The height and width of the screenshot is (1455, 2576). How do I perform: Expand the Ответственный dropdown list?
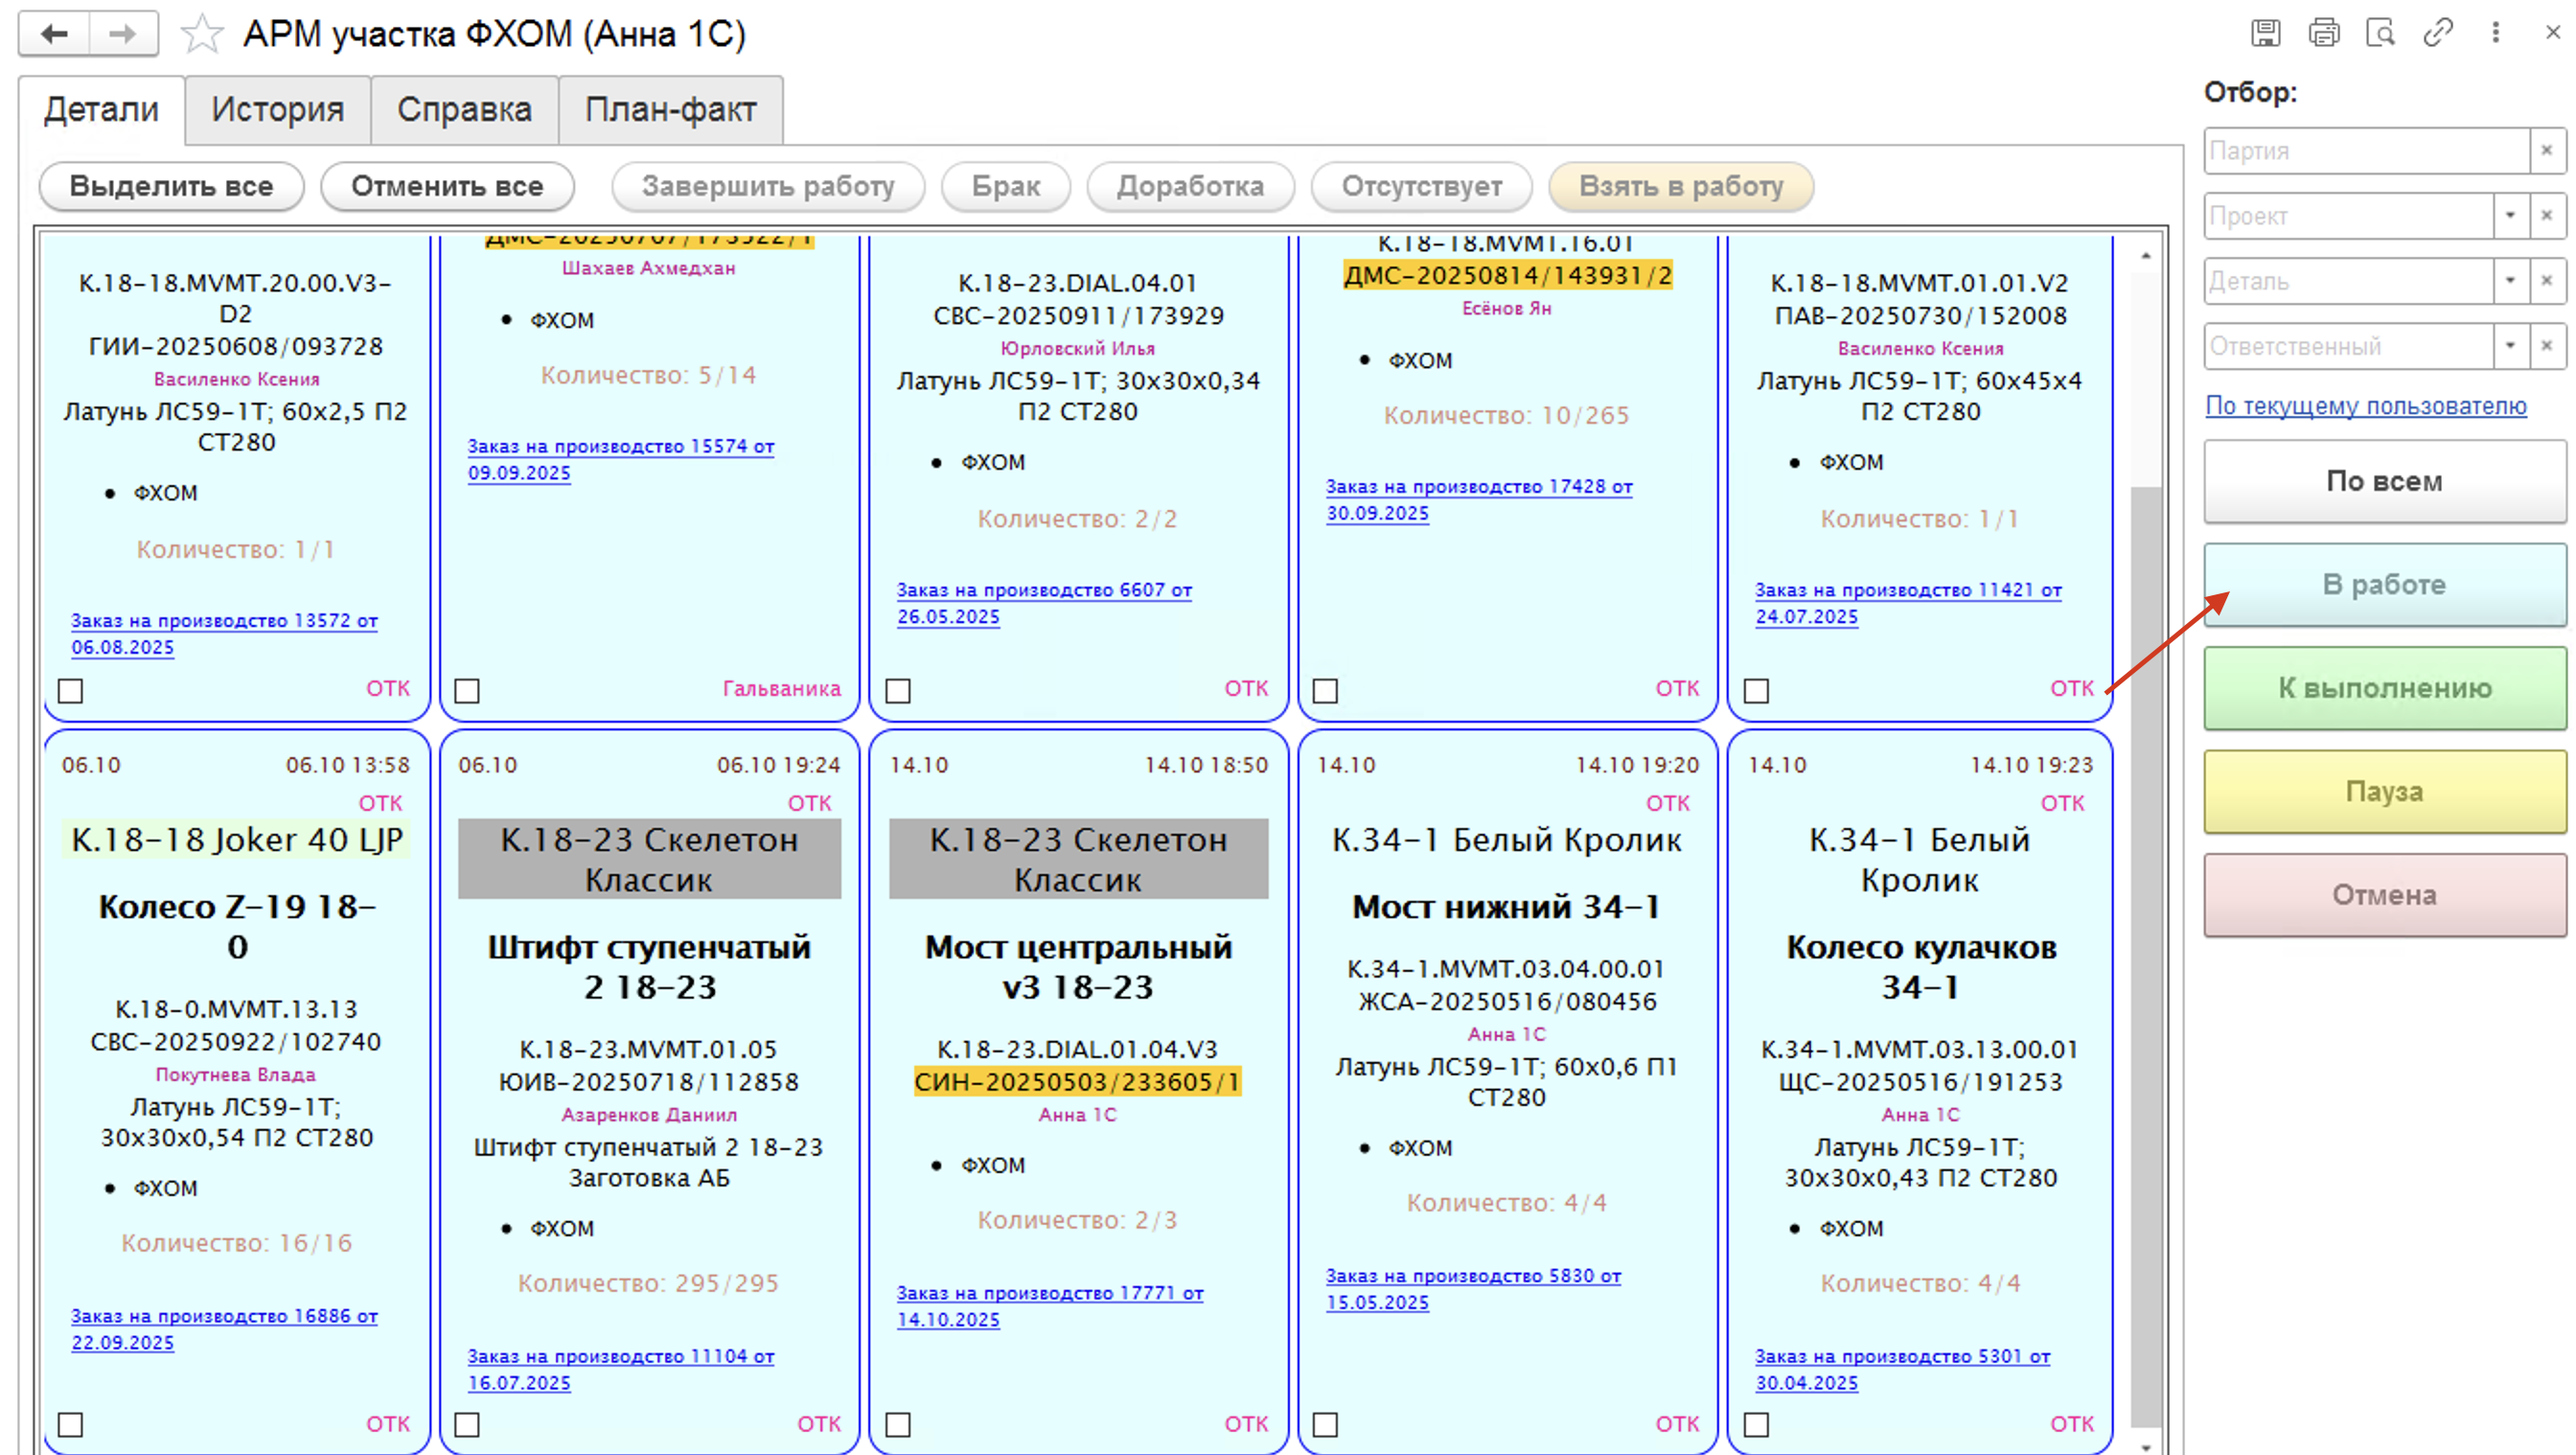tap(2510, 346)
